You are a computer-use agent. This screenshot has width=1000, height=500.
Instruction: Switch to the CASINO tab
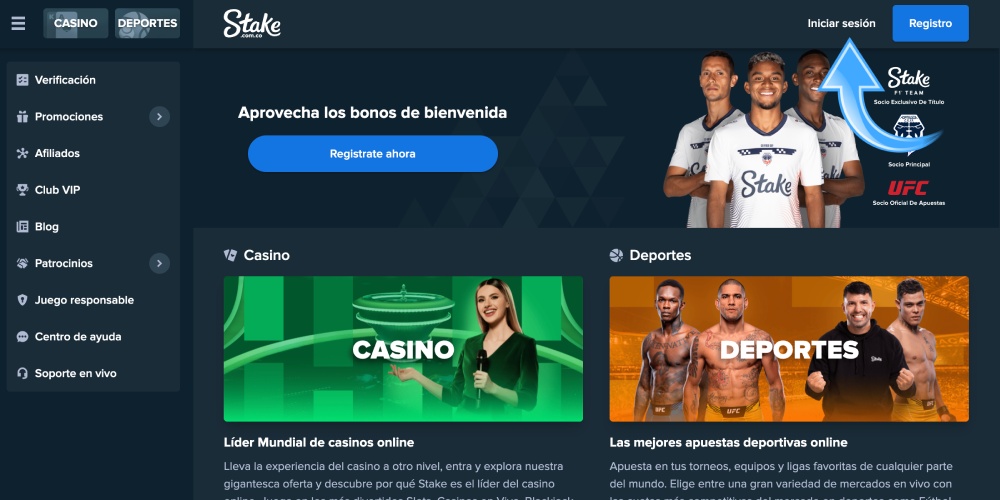click(75, 24)
